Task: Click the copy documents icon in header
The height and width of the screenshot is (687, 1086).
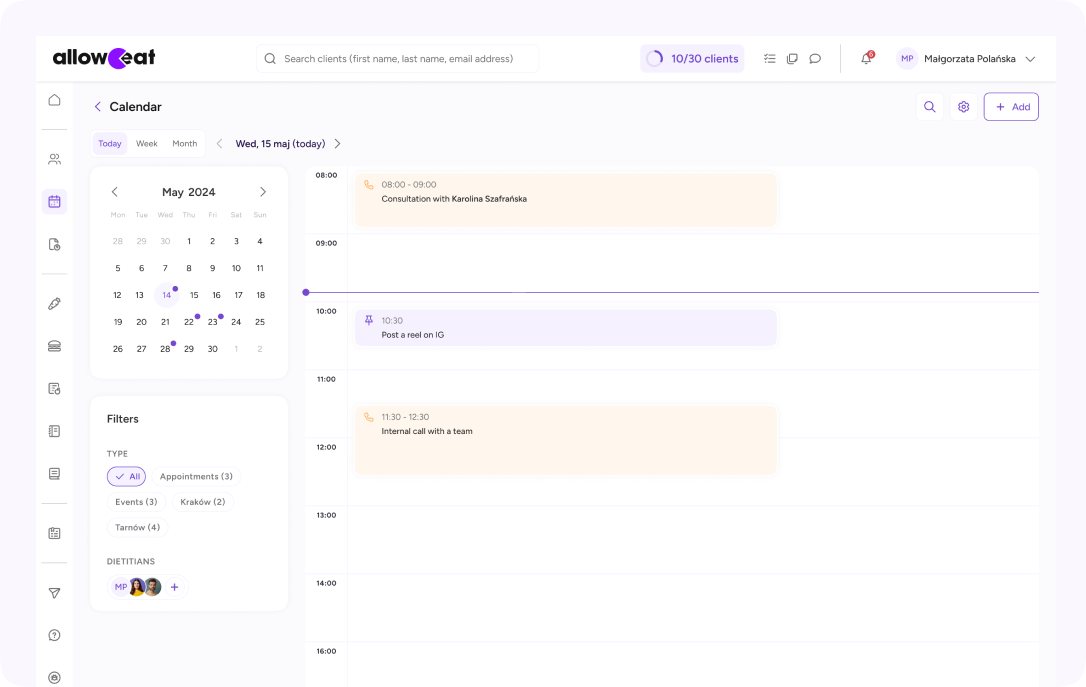Action: pos(792,59)
